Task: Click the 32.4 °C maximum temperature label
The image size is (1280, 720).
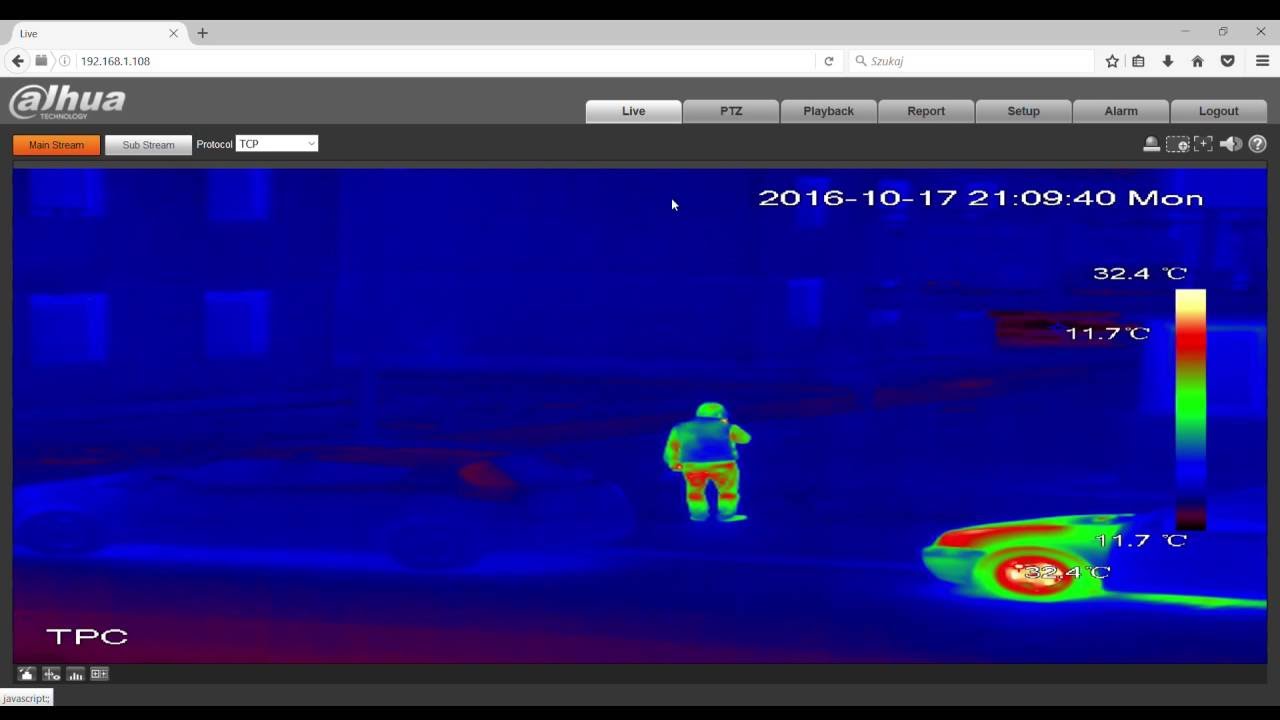Action: tap(1140, 273)
